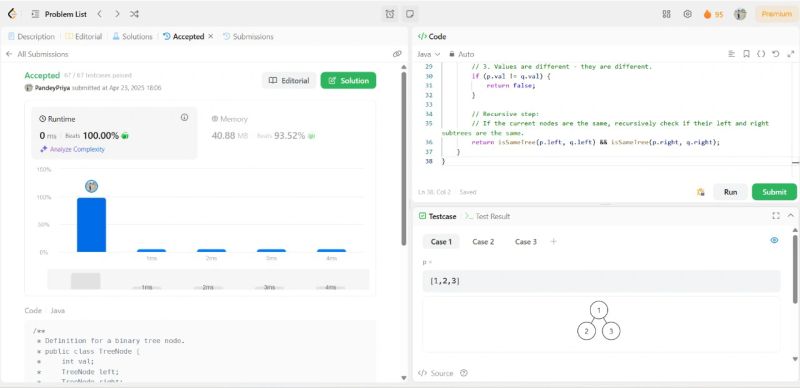Toggle fullscreen for the testcase panel
This screenshot has width=800, height=388.
tap(776, 216)
